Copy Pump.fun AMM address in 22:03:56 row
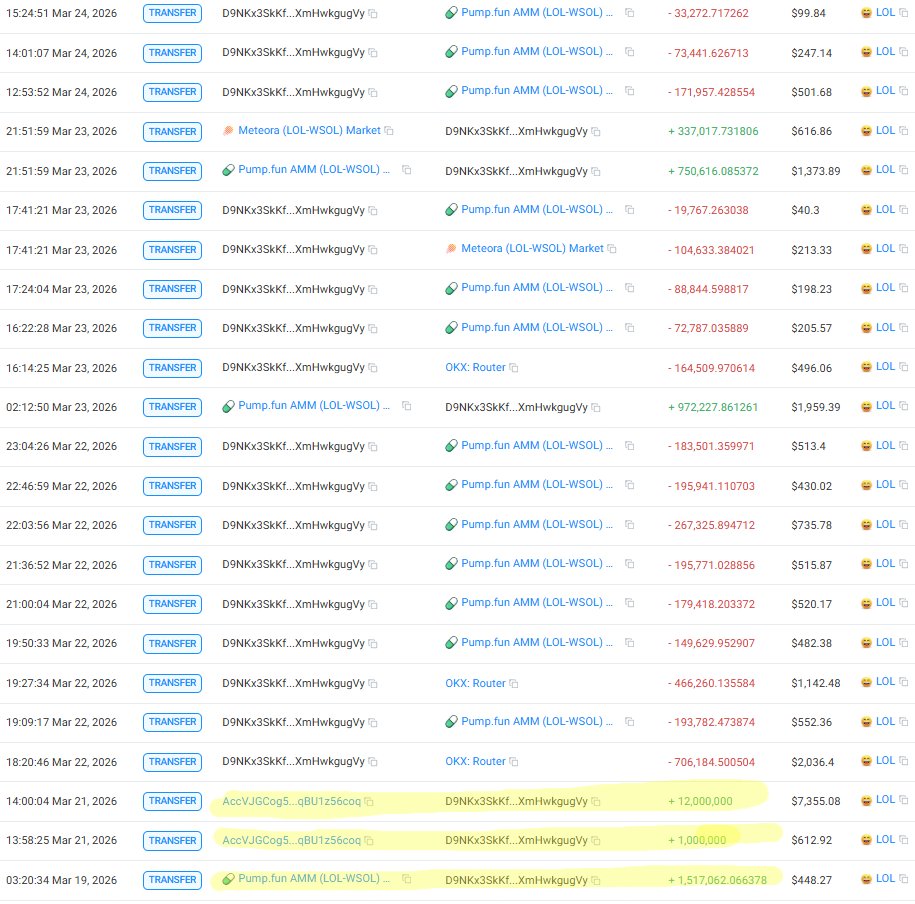This screenshot has height=904, width=915. pyautogui.click(x=629, y=525)
